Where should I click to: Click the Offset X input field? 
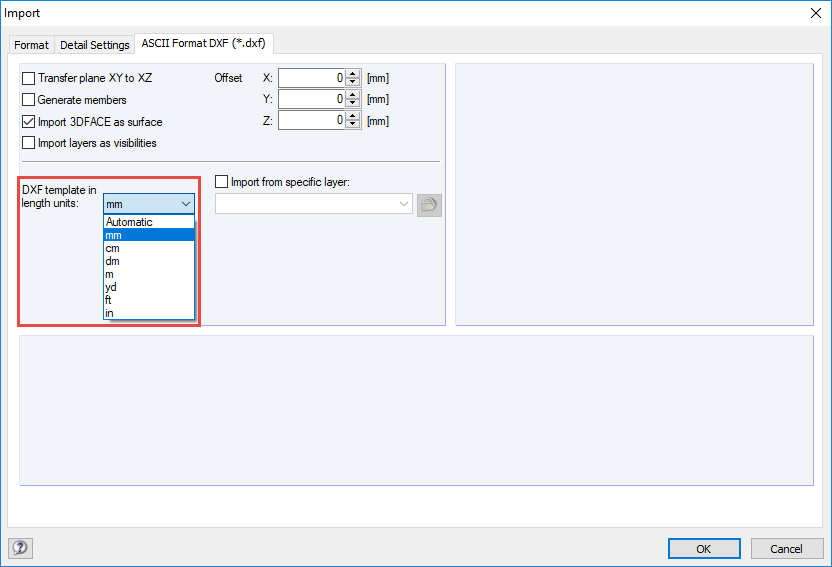point(311,78)
